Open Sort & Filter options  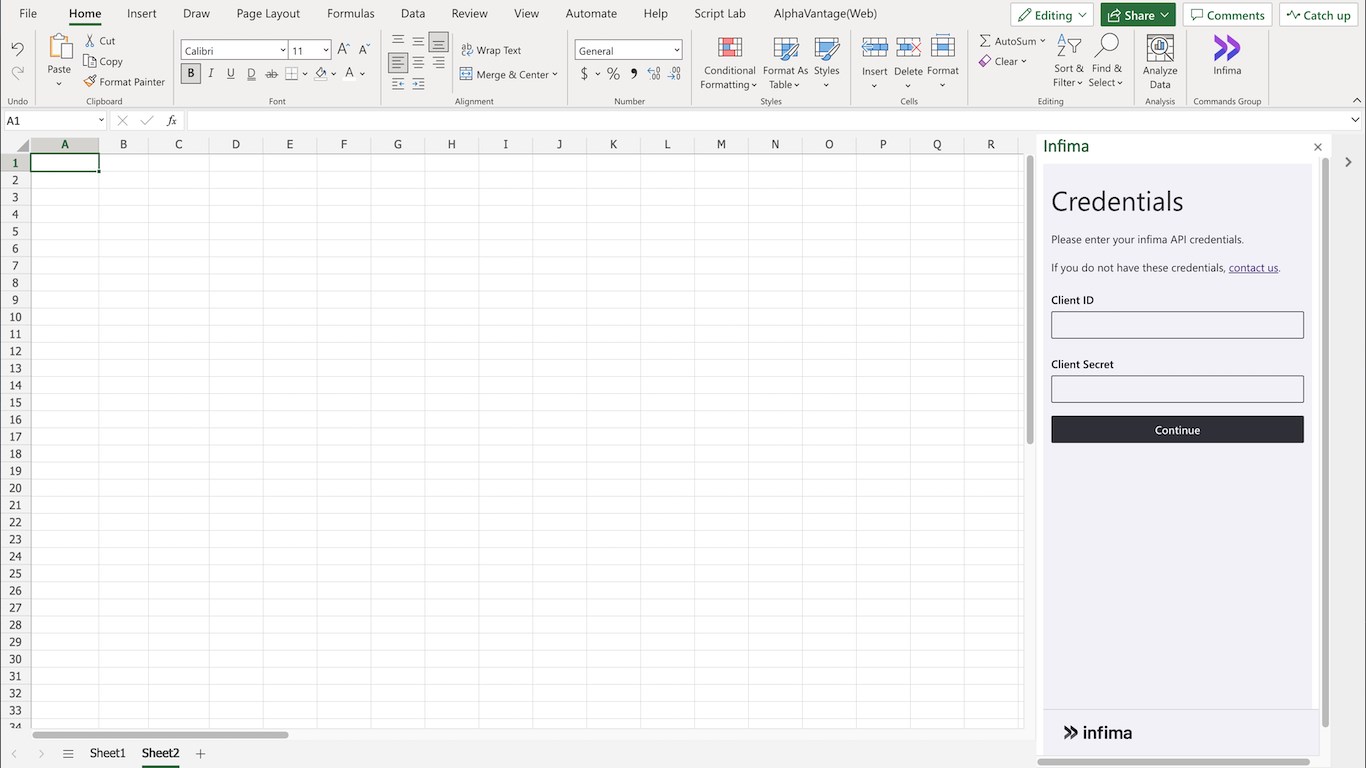click(1069, 62)
